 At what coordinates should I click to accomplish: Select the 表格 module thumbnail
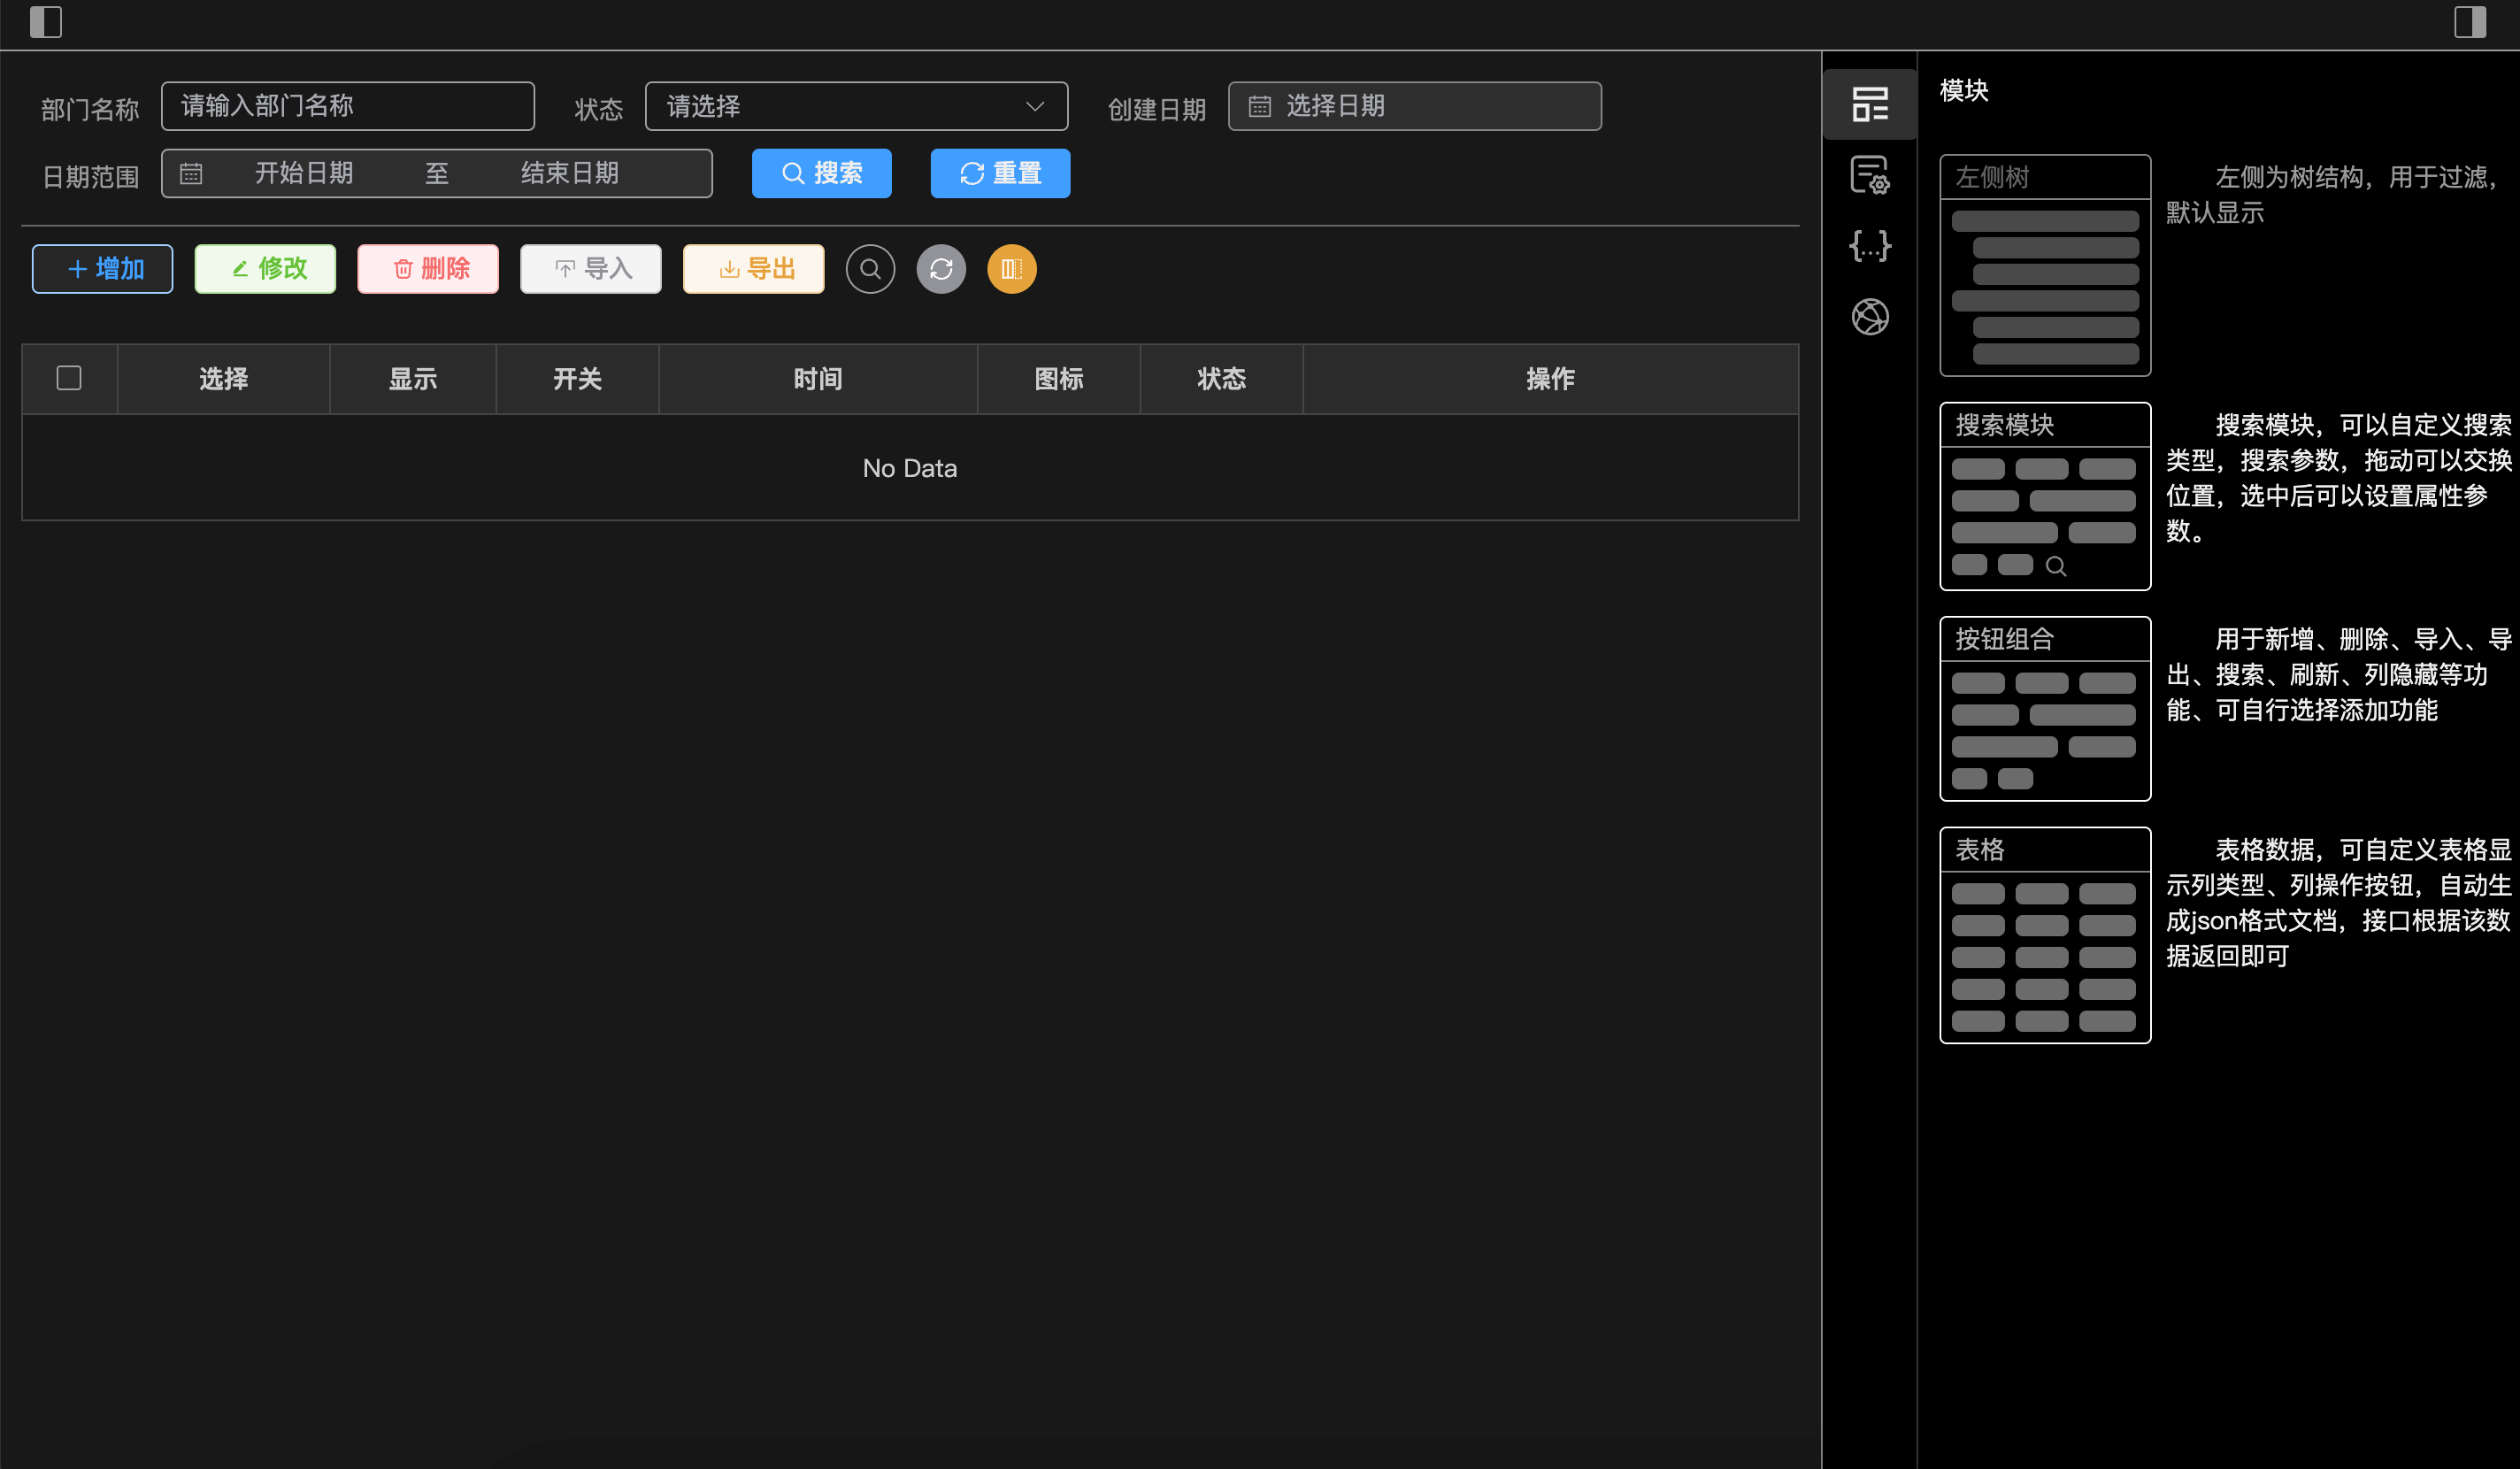(2044, 935)
